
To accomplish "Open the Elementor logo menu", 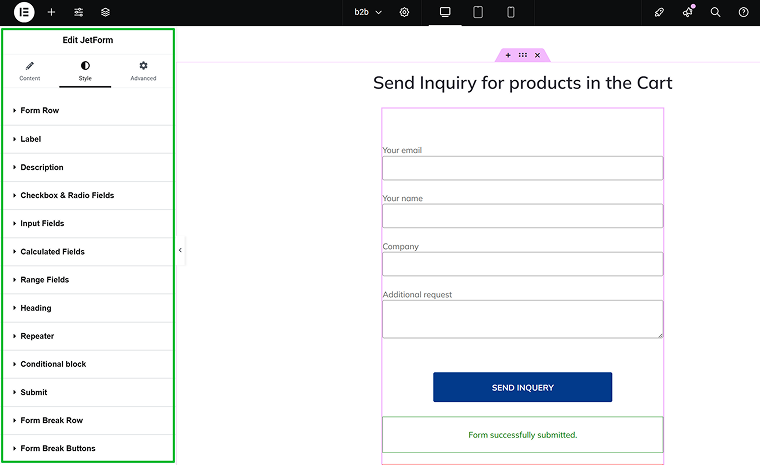I will (x=24, y=12).
